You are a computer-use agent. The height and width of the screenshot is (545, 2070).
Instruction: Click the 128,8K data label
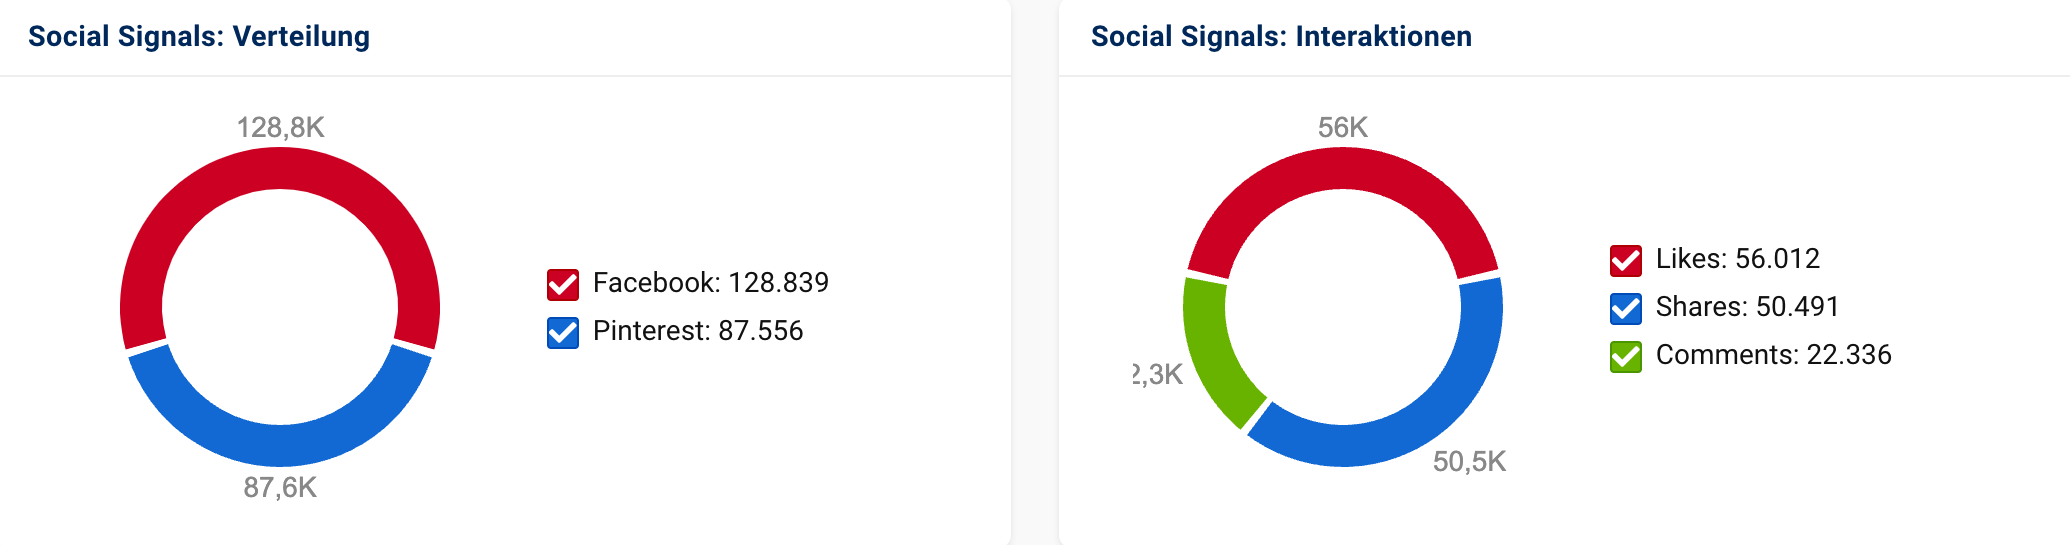pyautogui.click(x=280, y=128)
